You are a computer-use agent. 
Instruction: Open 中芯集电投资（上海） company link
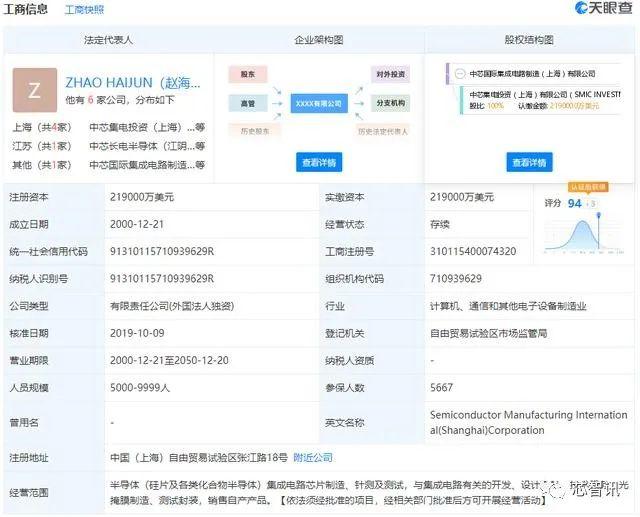tap(138, 127)
